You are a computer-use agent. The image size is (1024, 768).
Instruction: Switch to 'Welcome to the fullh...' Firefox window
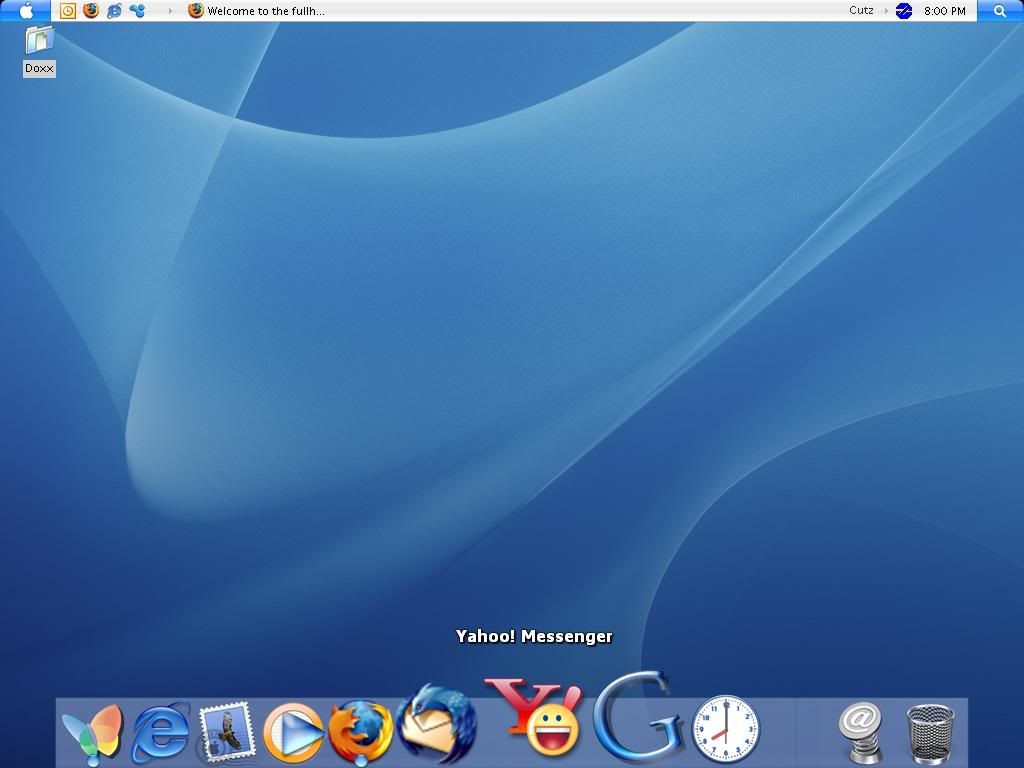coord(256,11)
